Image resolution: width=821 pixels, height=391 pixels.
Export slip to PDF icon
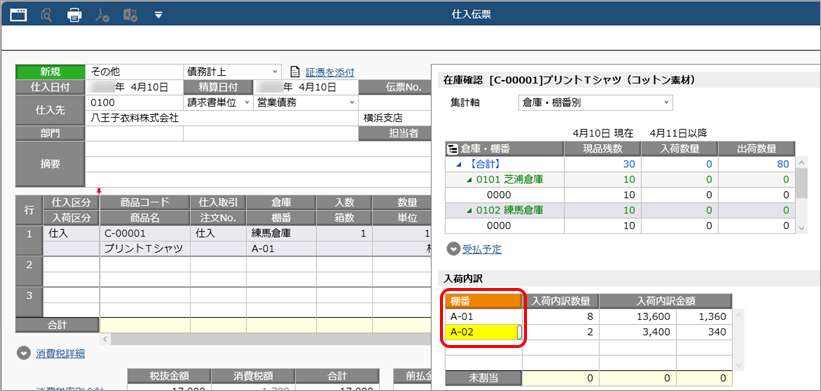(x=102, y=15)
